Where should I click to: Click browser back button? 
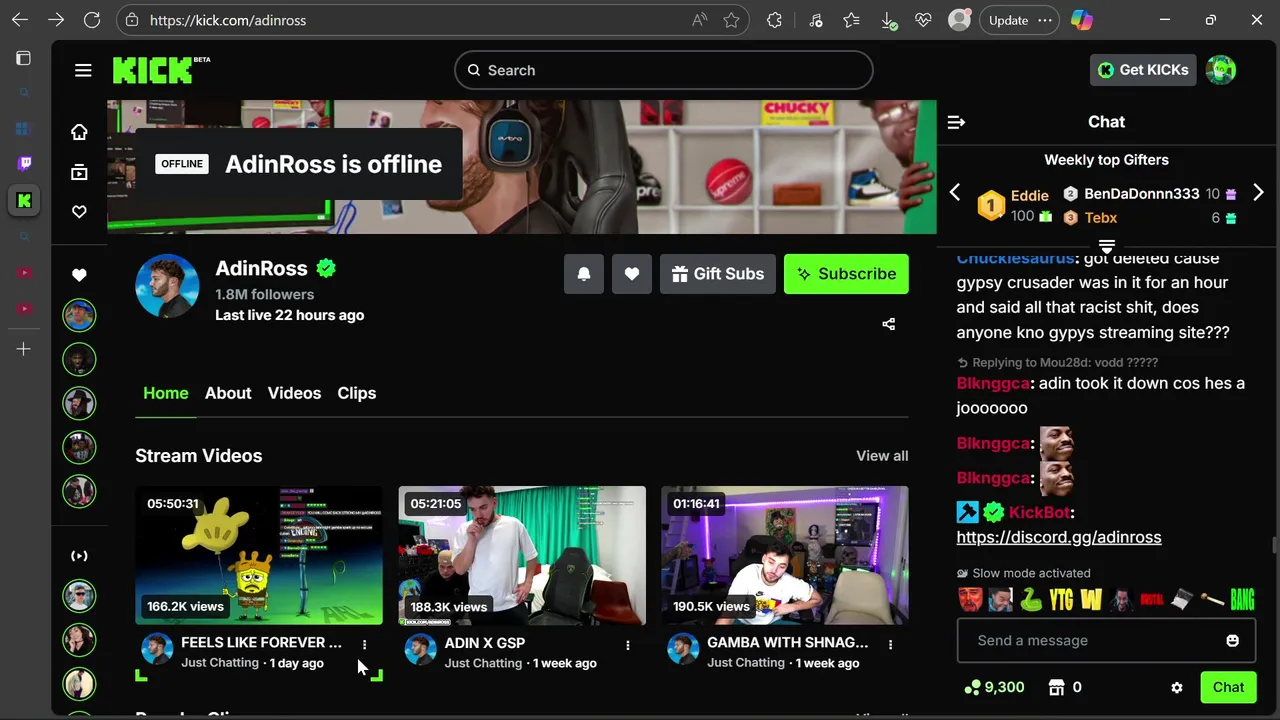coord(20,20)
